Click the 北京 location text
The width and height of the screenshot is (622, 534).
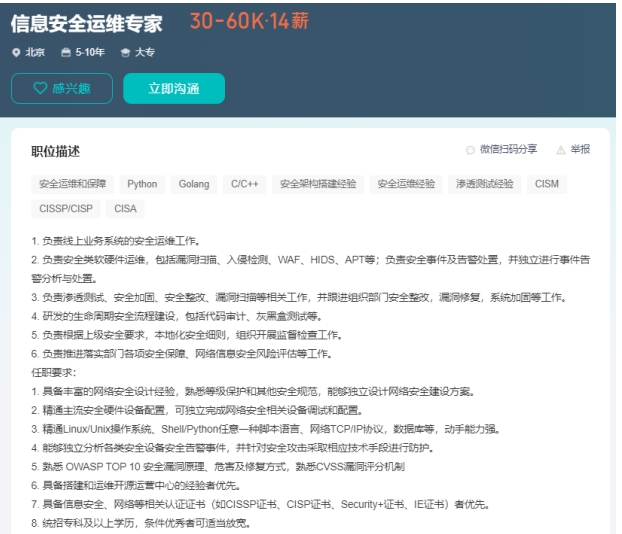[35, 52]
